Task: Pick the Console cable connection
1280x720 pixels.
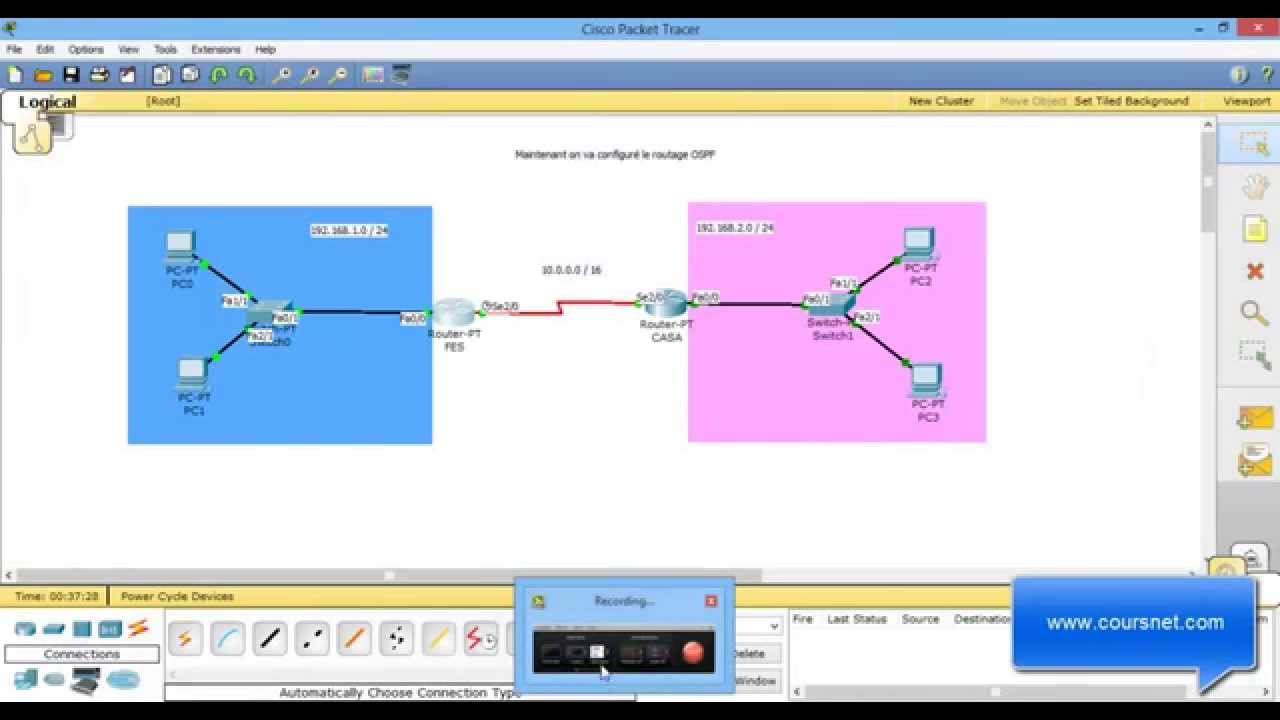Action: (227, 638)
